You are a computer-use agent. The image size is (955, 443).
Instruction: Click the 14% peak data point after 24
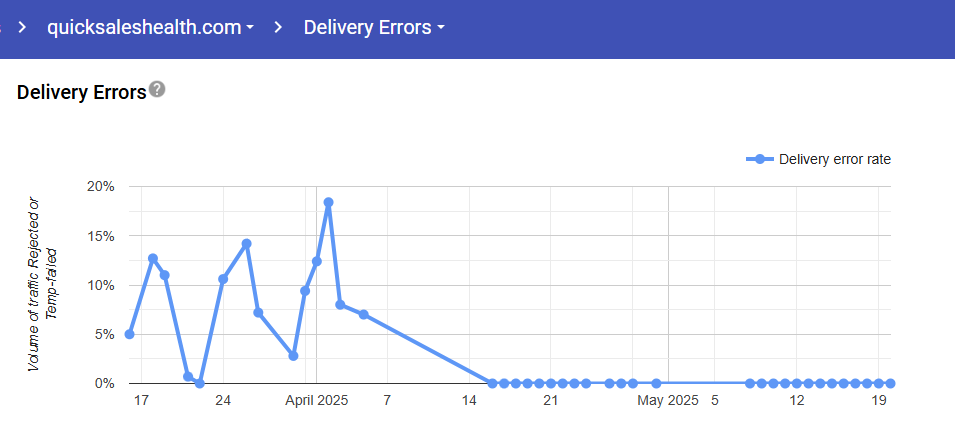coord(246,243)
